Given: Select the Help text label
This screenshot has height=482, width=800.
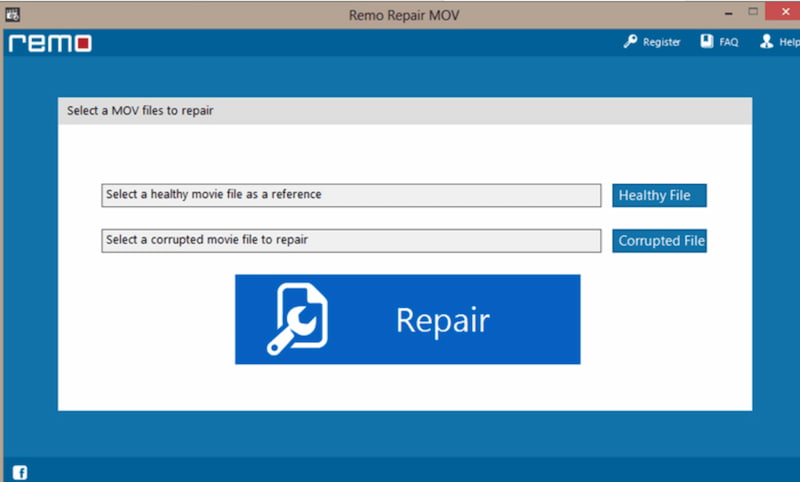Looking at the screenshot, I should (x=788, y=42).
